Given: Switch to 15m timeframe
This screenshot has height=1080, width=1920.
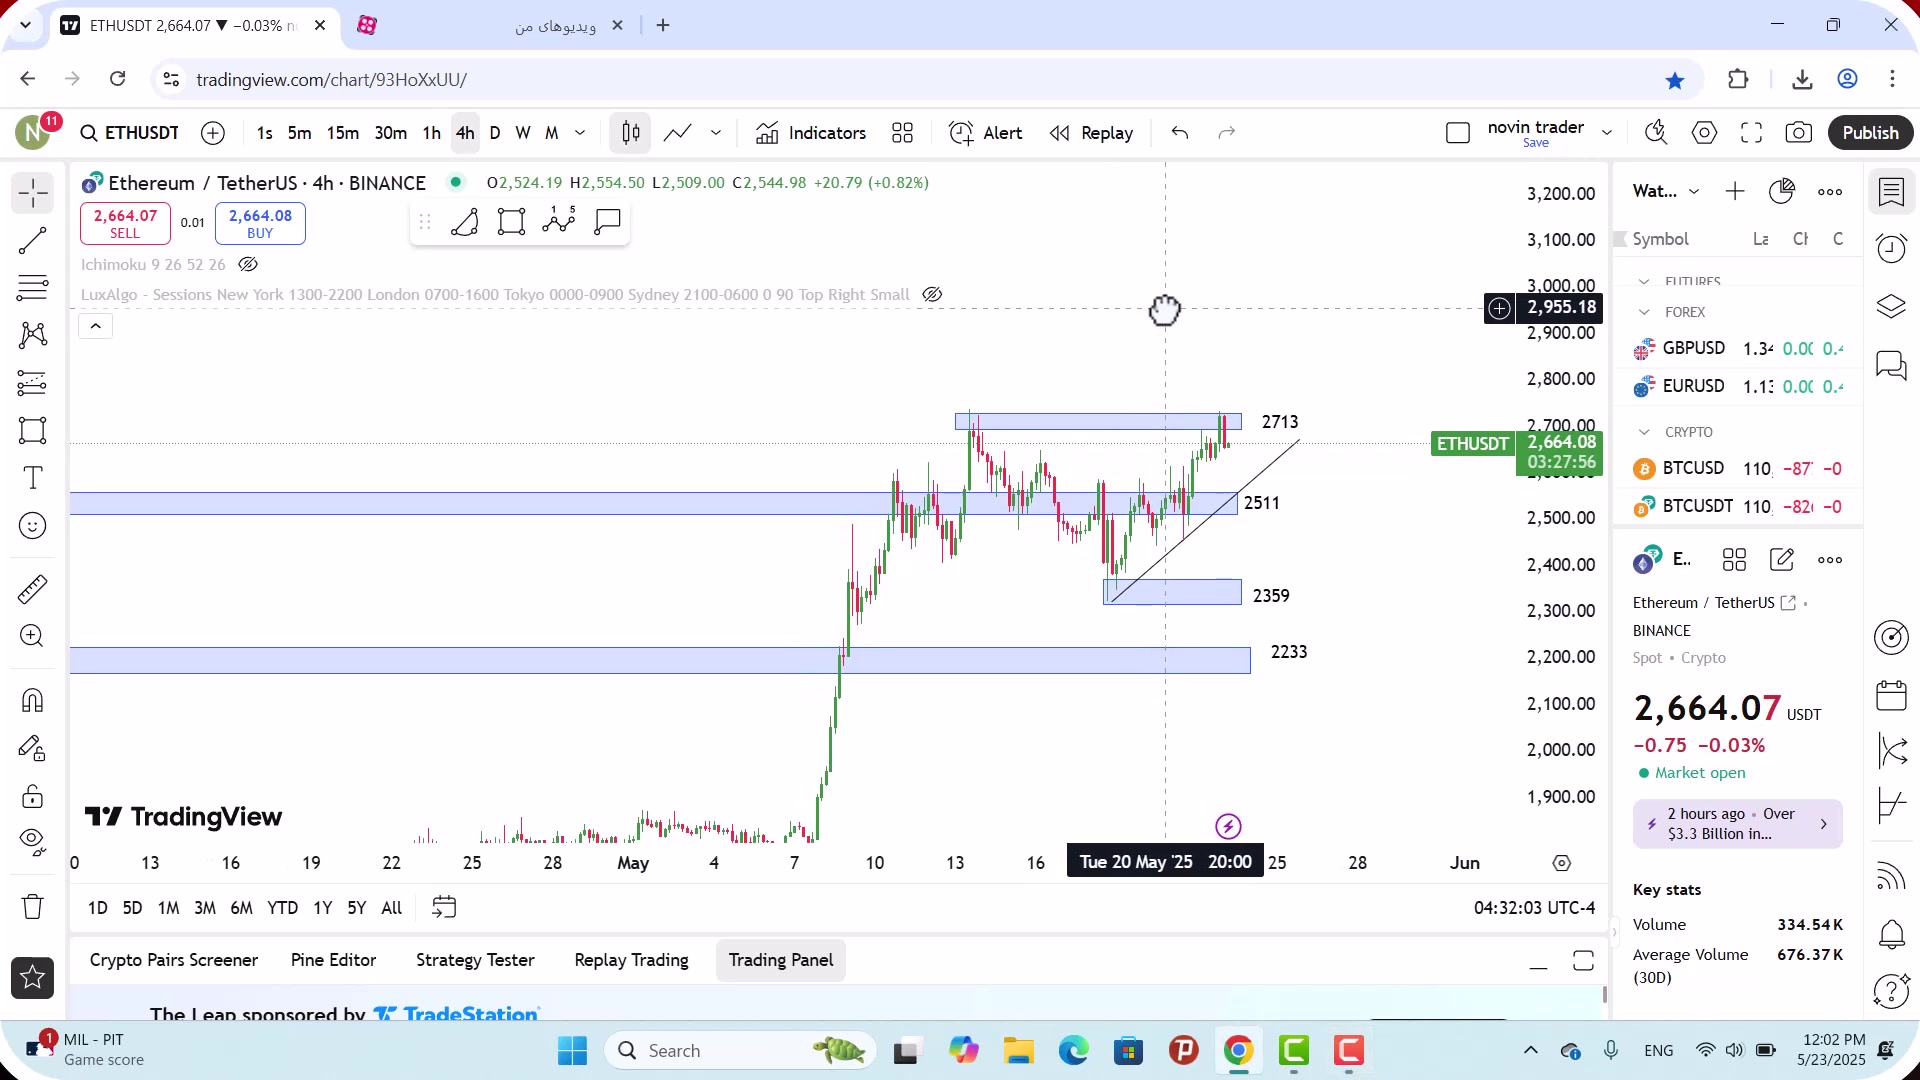Looking at the screenshot, I should pos(343,133).
